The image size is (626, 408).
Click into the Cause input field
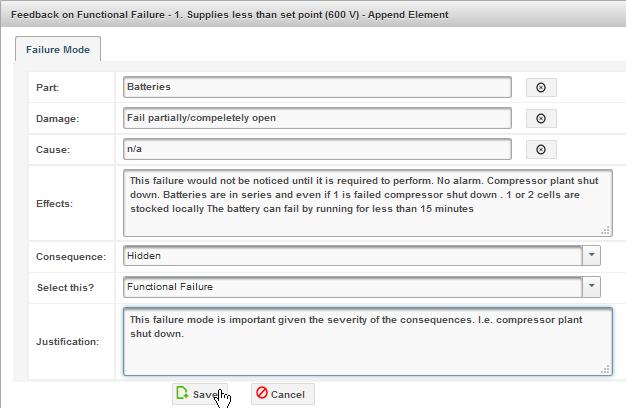click(317, 150)
